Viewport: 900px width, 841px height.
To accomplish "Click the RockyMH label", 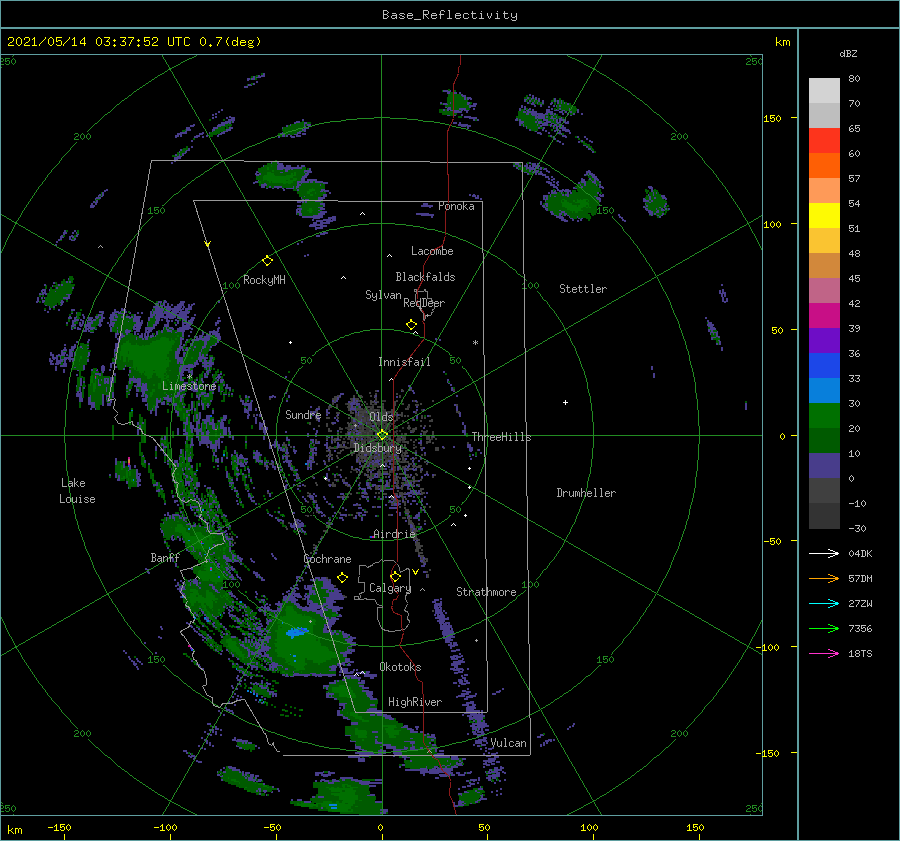I will point(264,280).
